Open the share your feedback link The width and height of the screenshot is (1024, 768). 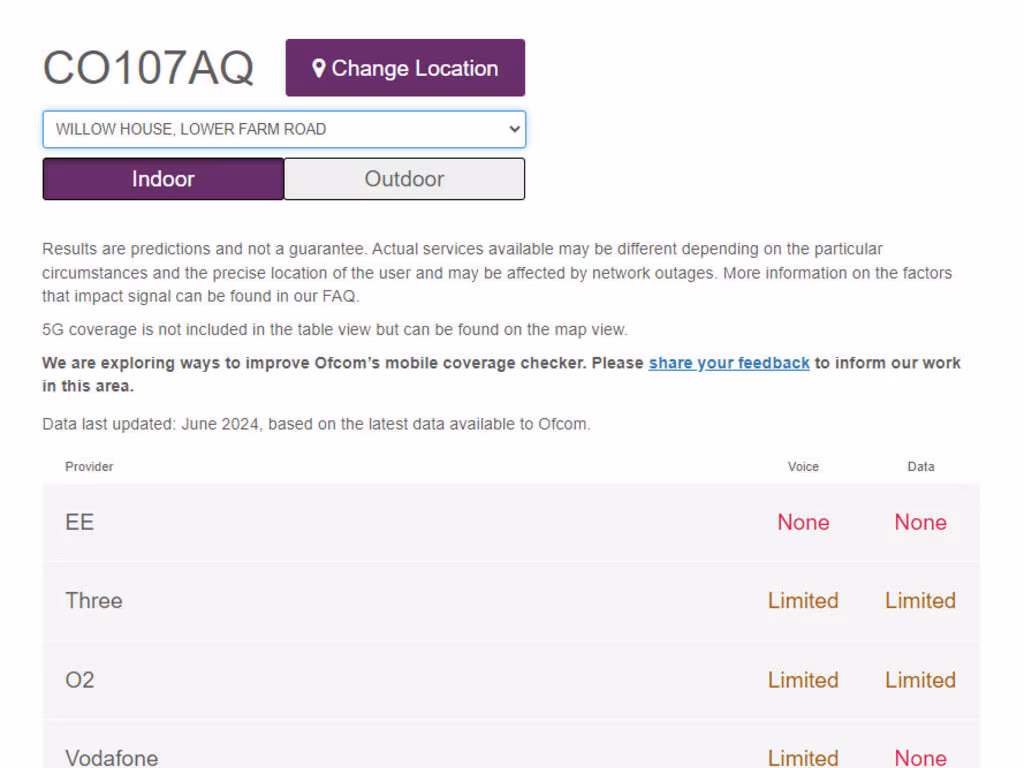729,363
